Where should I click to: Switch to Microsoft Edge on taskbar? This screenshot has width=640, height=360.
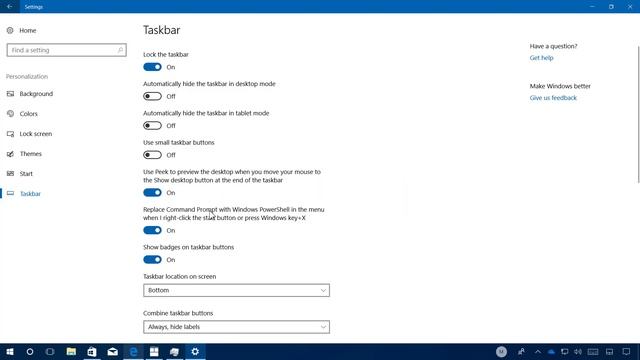[x=133, y=351]
